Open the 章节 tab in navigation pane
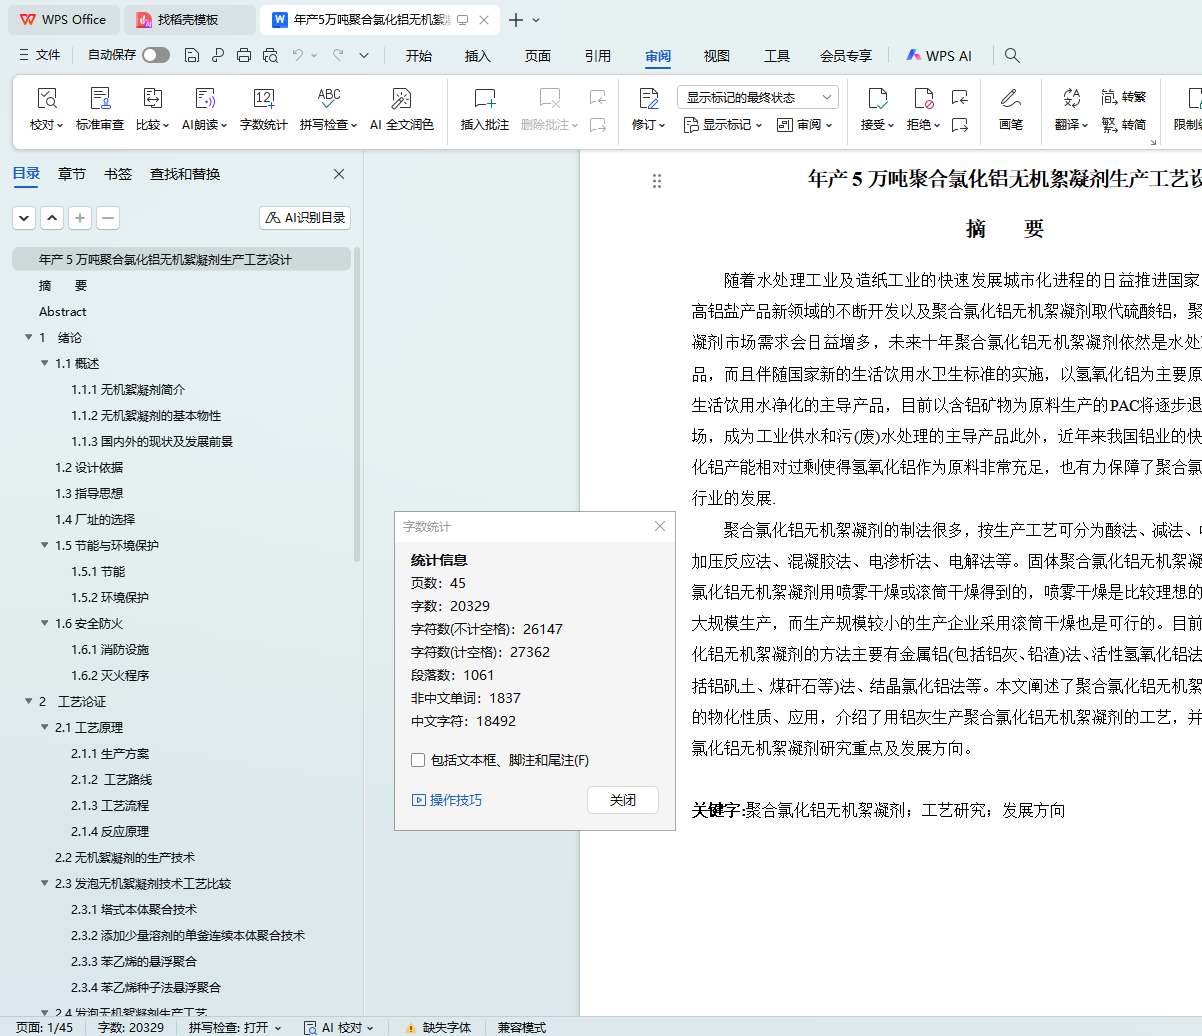The image size is (1202, 1036). click(x=72, y=174)
